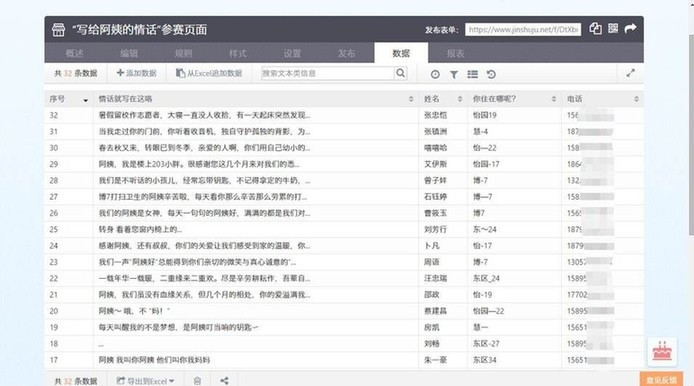Click 从Excel追加数据 button

pos(209,73)
